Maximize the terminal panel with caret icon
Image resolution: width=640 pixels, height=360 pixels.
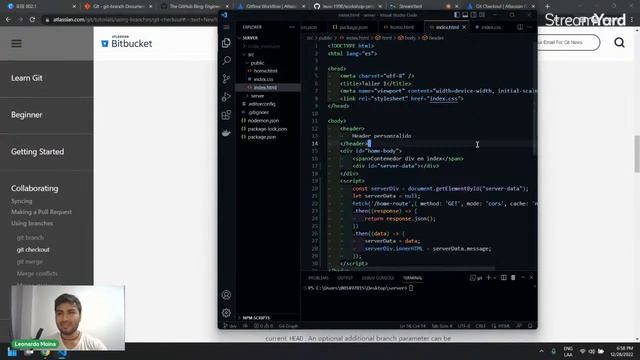pyautogui.click(x=523, y=278)
